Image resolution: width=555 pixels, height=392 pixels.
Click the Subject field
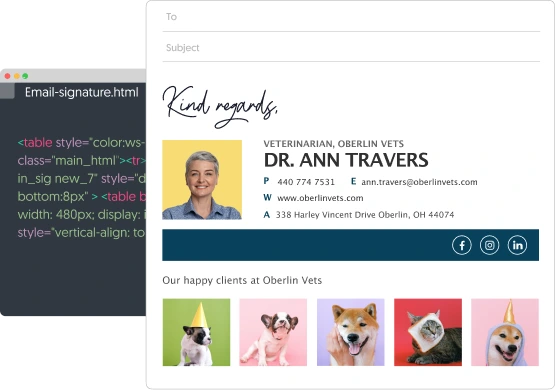point(351,47)
